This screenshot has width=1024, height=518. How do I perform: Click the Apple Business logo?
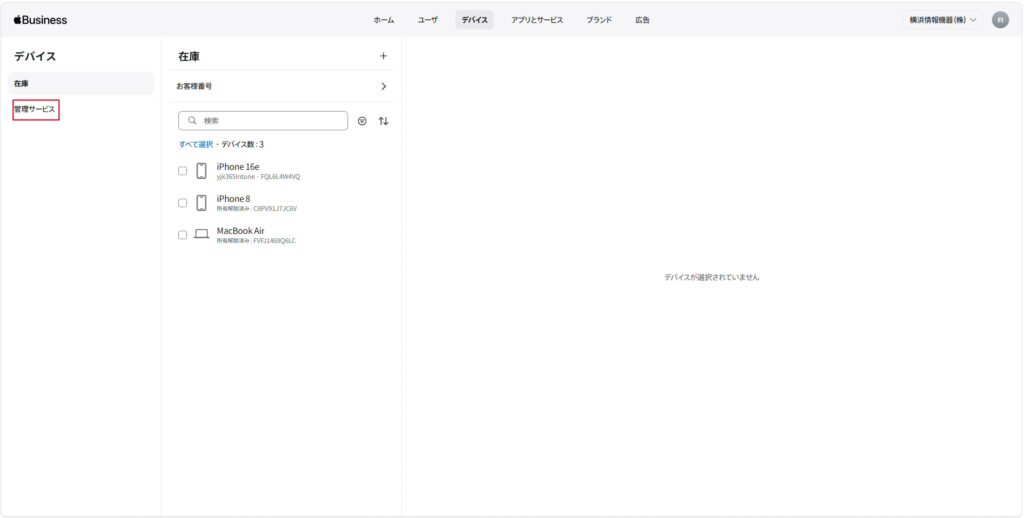pyautogui.click(x=40, y=20)
